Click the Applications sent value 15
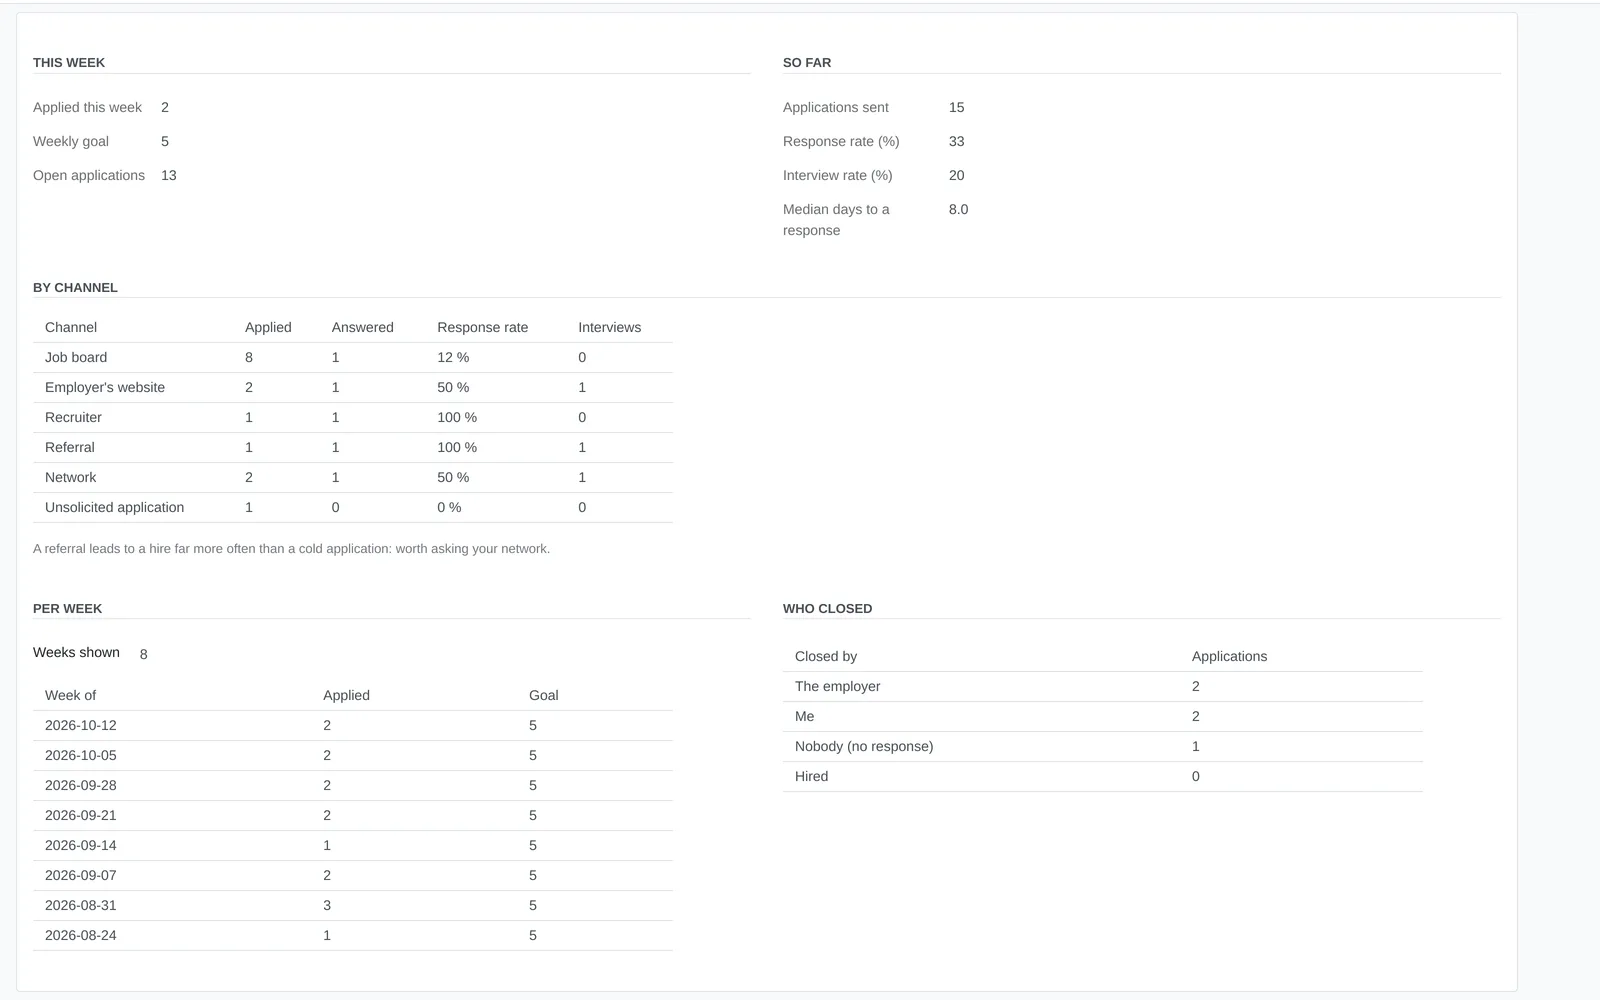Viewport: 1600px width, 1000px height. pos(957,107)
